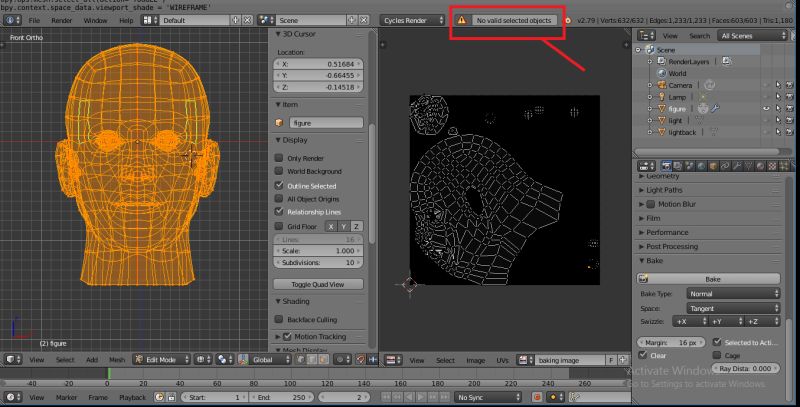
Task: Click the Blender logo icon next to version
Action: (x=568, y=21)
